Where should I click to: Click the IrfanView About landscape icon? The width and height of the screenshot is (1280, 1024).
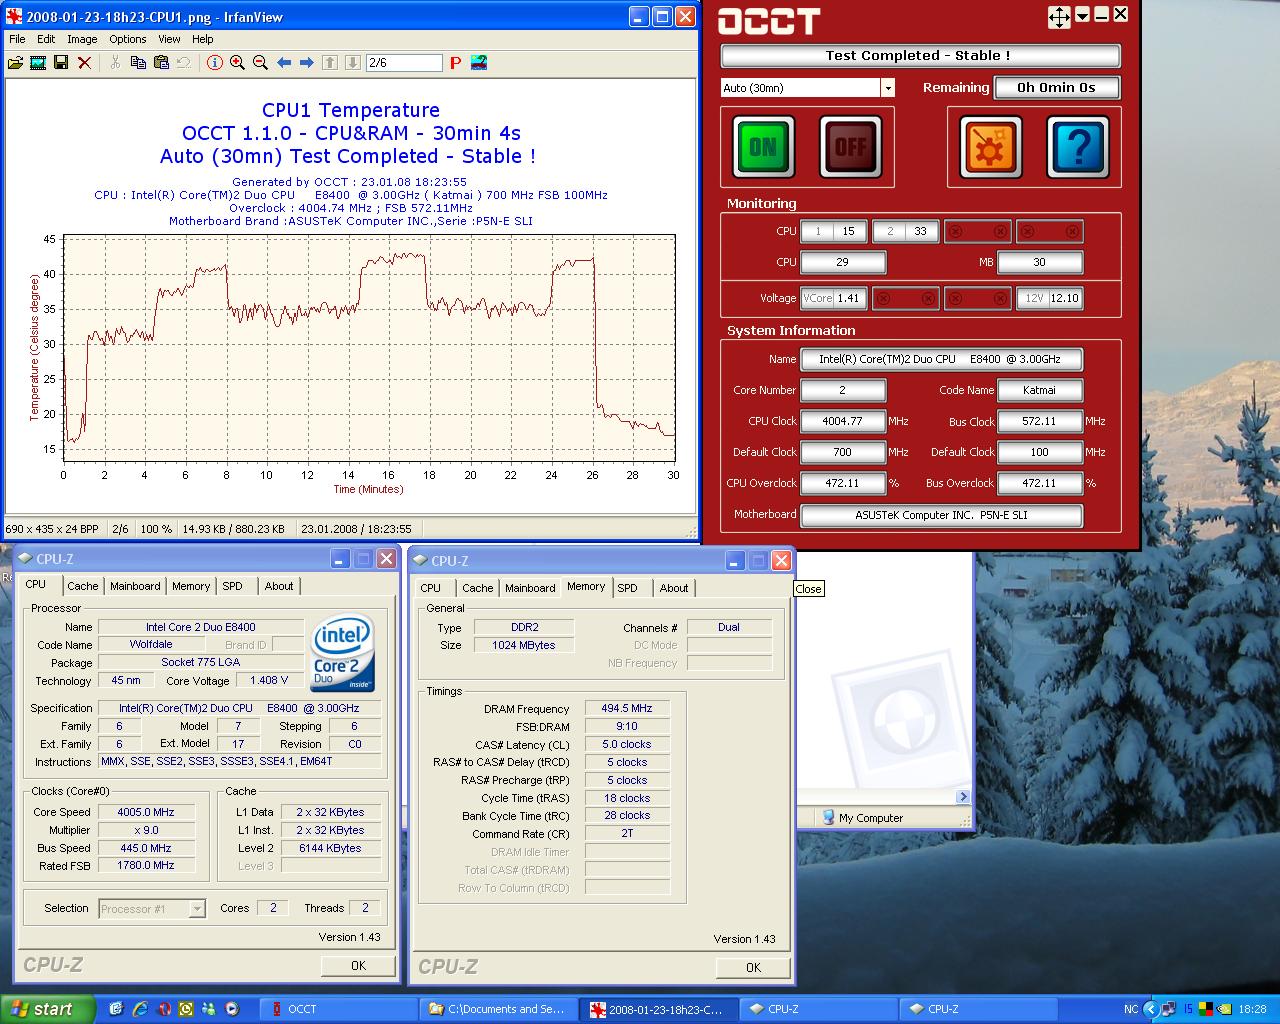coord(479,63)
